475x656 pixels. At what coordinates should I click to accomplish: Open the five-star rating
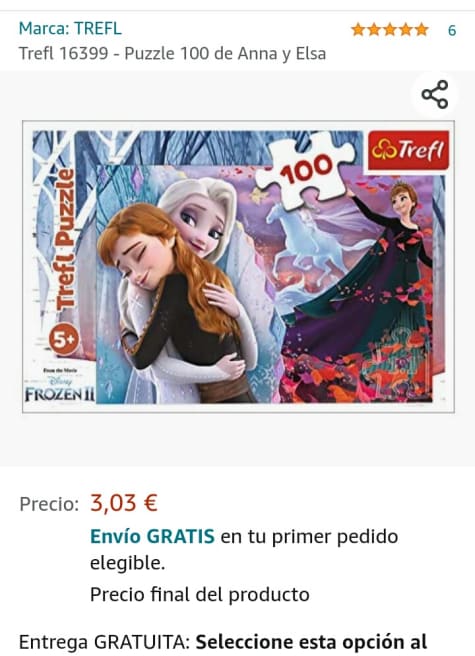click(x=390, y=30)
